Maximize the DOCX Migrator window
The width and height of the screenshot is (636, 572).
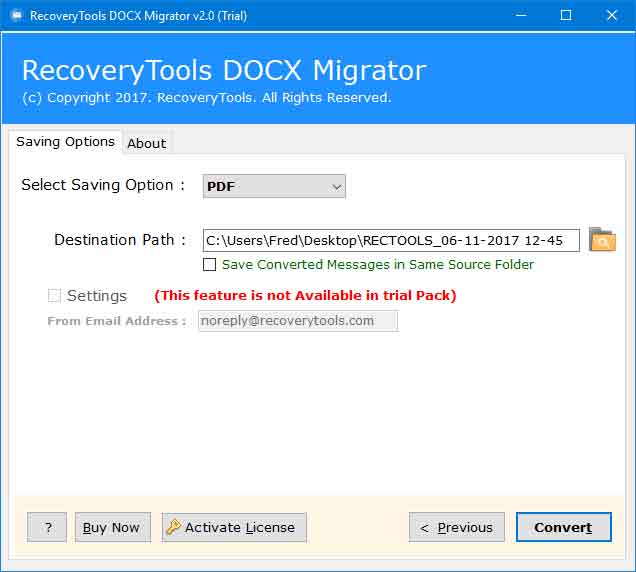566,15
